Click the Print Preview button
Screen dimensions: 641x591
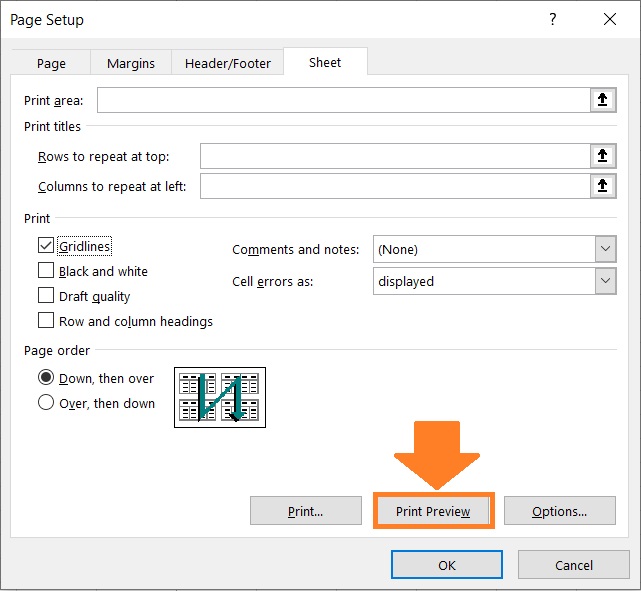433,511
